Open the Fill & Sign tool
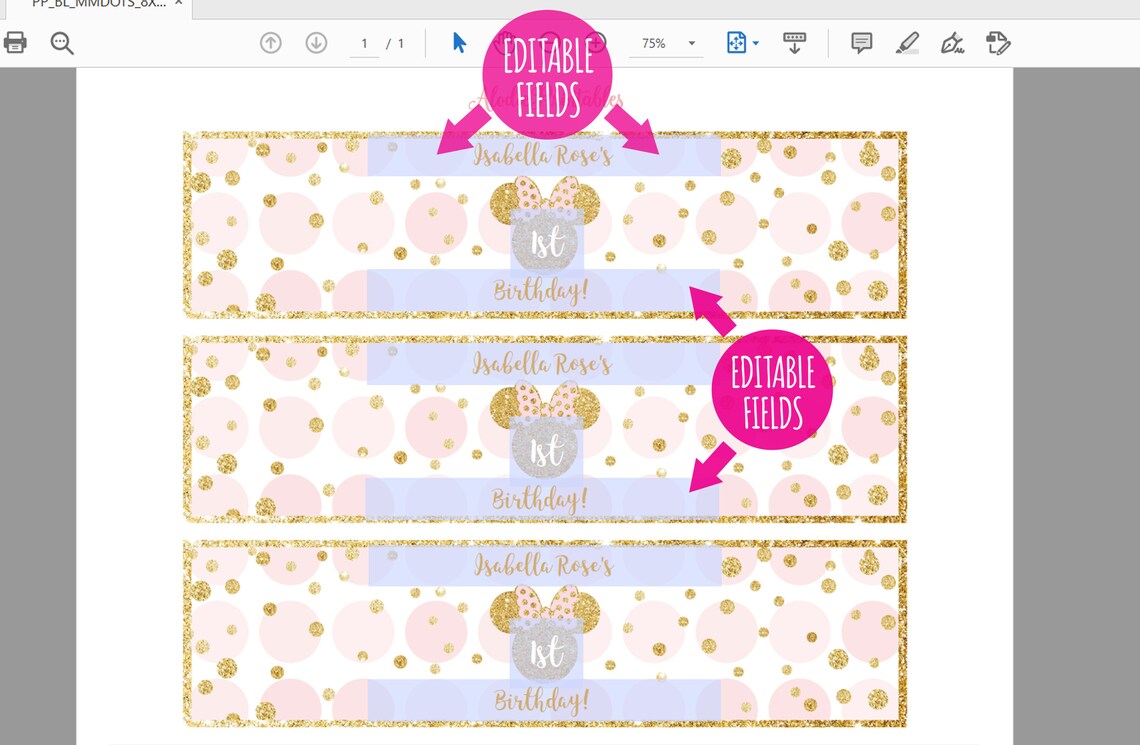Viewport: 1140px width, 745px height. click(x=952, y=43)
